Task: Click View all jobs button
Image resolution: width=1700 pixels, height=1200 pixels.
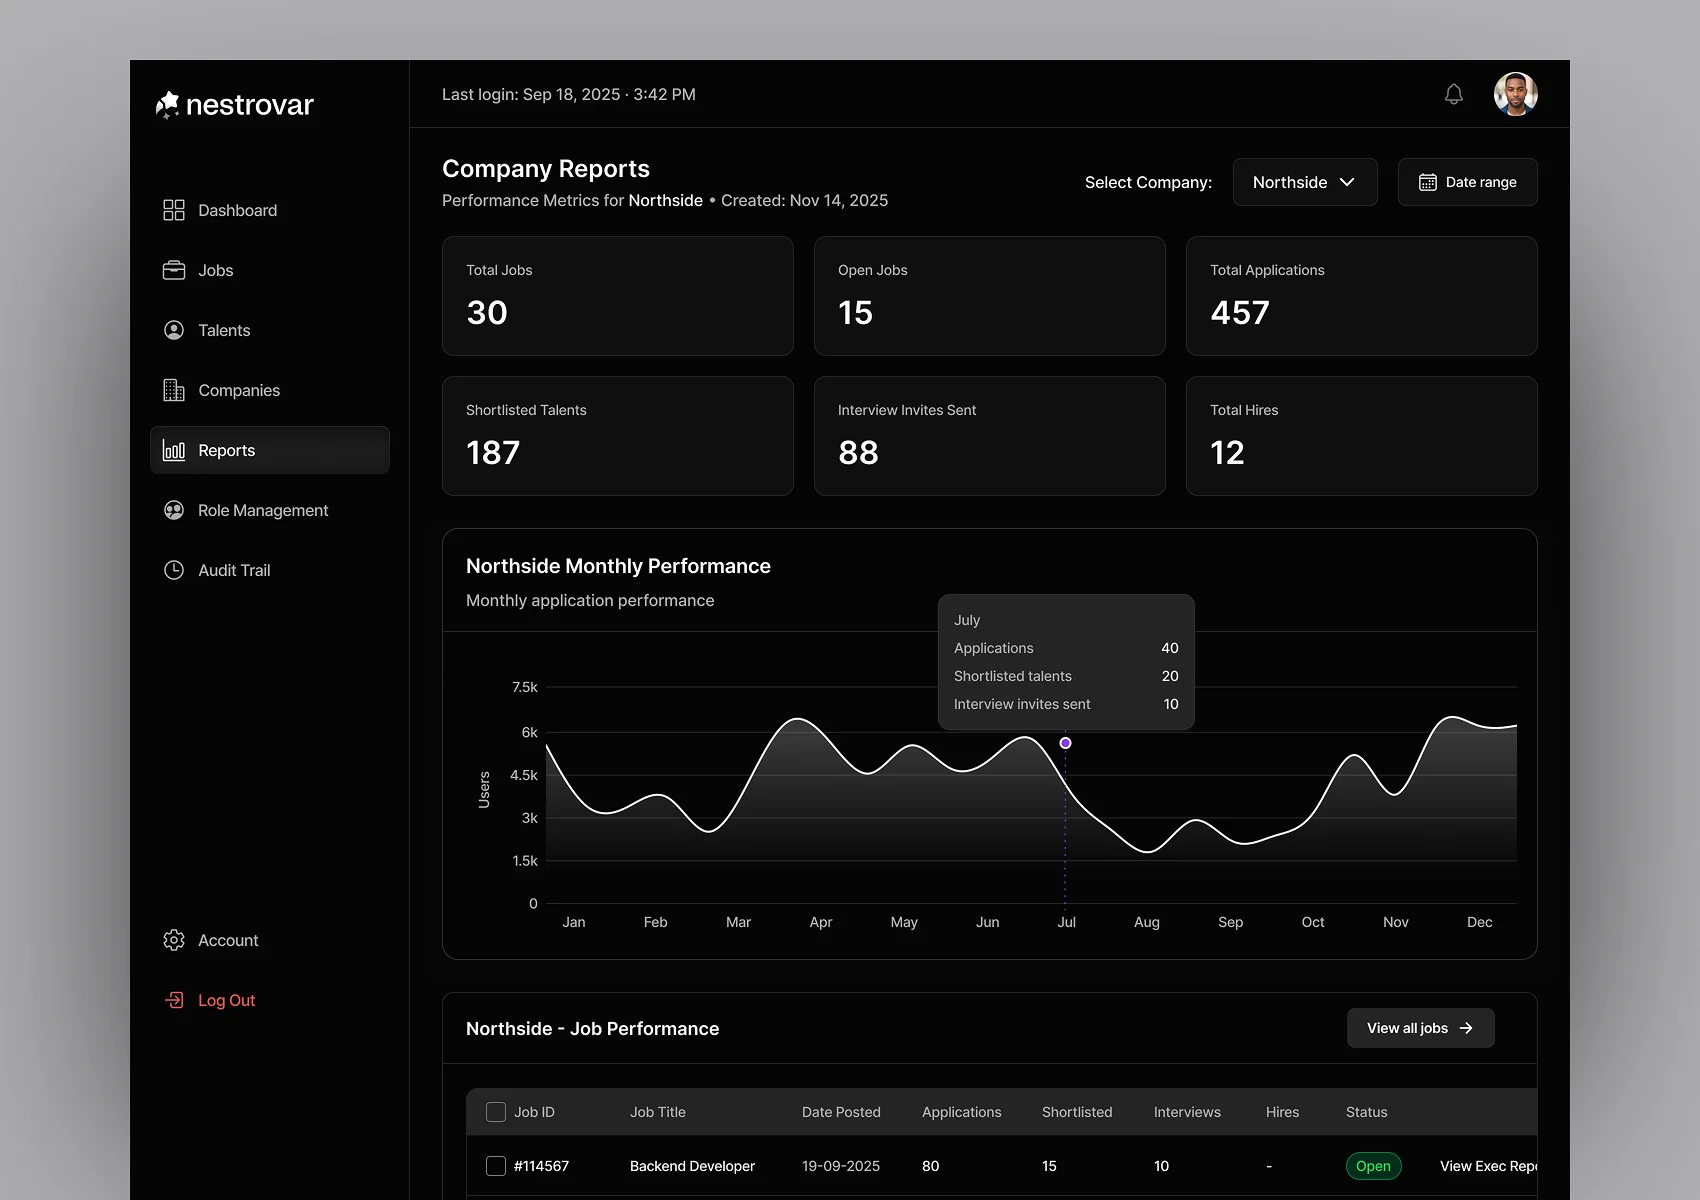Action: click(x=1421, y=1028)
